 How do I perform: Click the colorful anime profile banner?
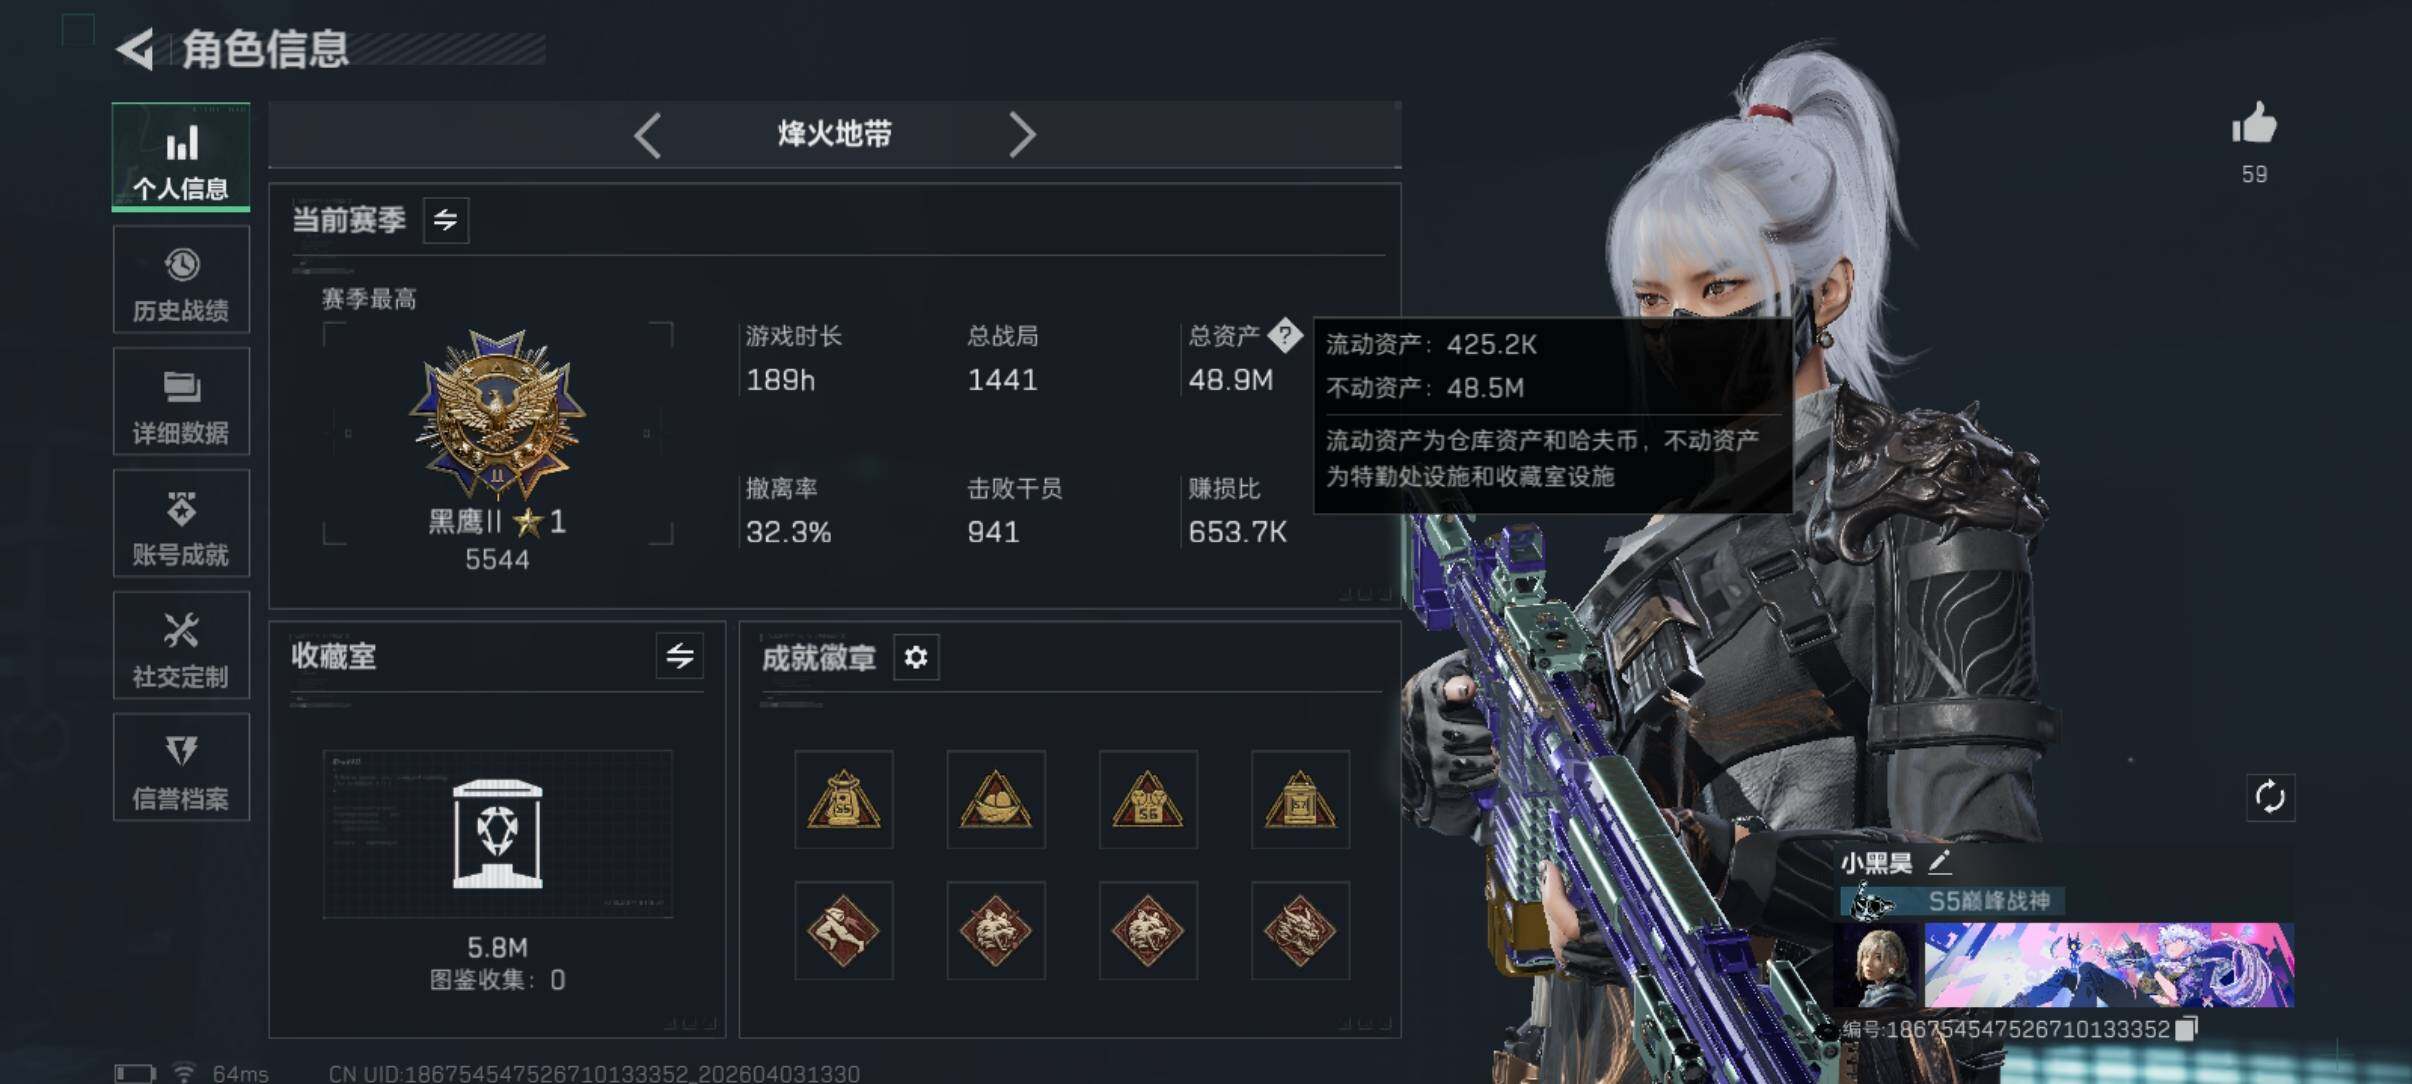click(x=2108, y=964)
